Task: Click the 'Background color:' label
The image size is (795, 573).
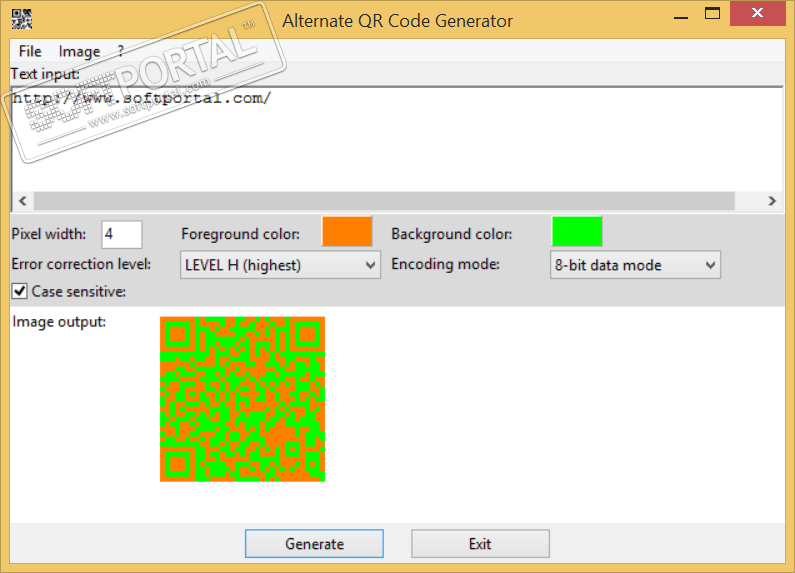Action: (x=451, y=234)
